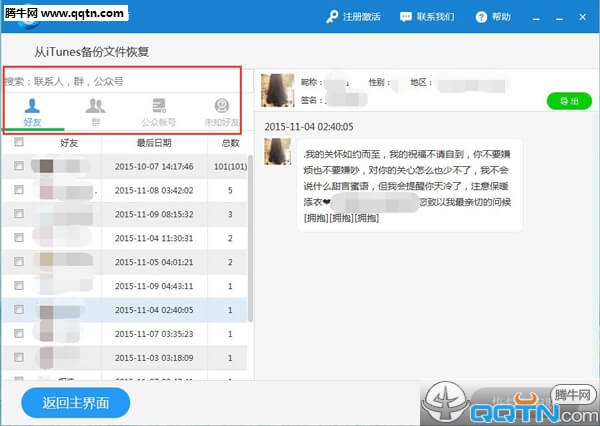Select the date cell 2015-11-04 11:30:31
The image size is (600, 426).
pyautogui.click(x=154, y=238)
